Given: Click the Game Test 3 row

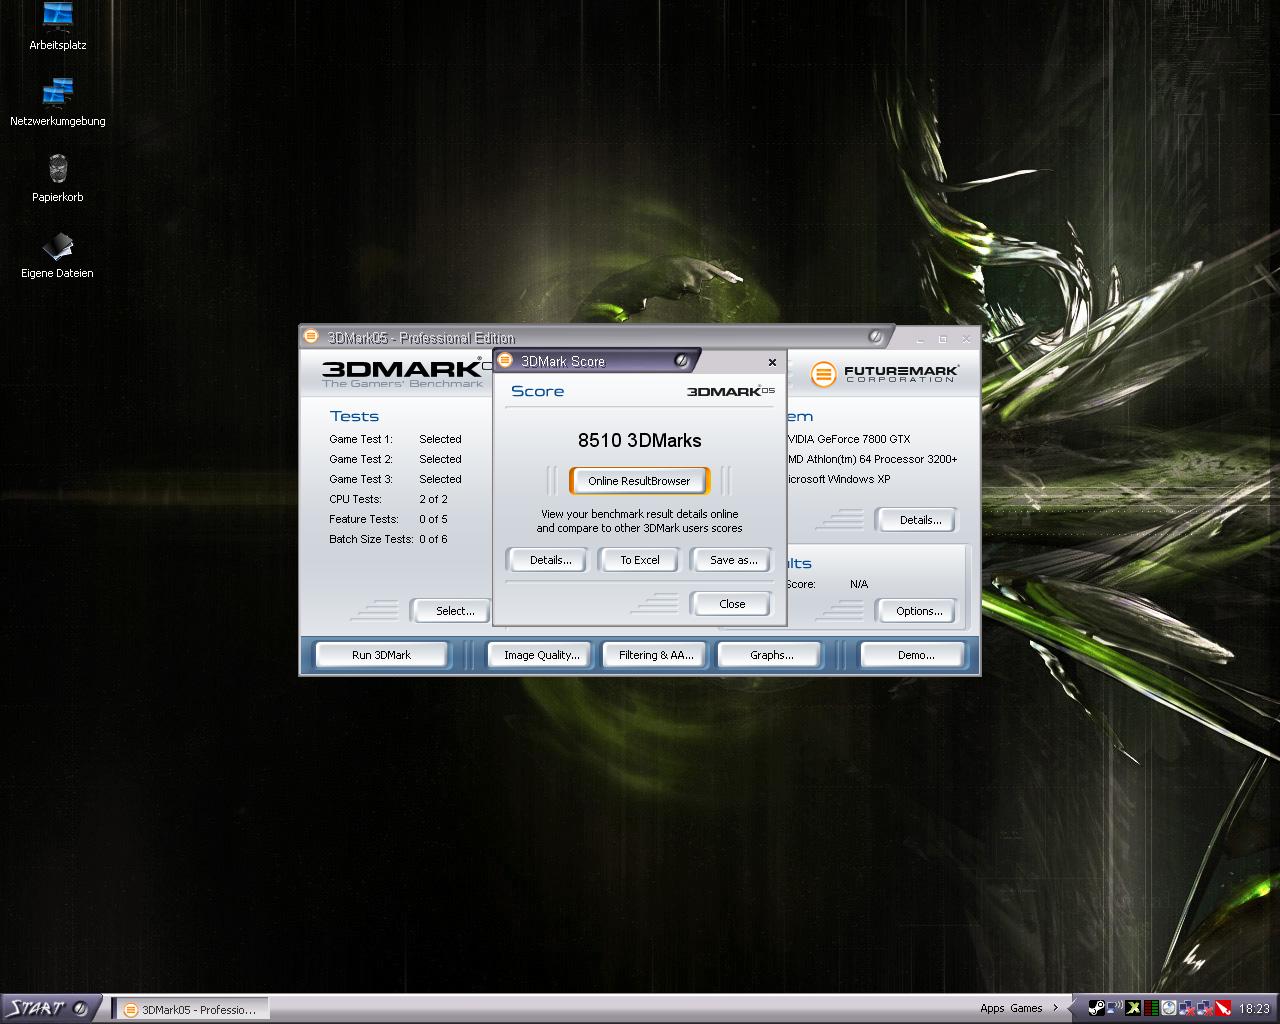Looking at the screenshot, I should click(x=395, y=479).
